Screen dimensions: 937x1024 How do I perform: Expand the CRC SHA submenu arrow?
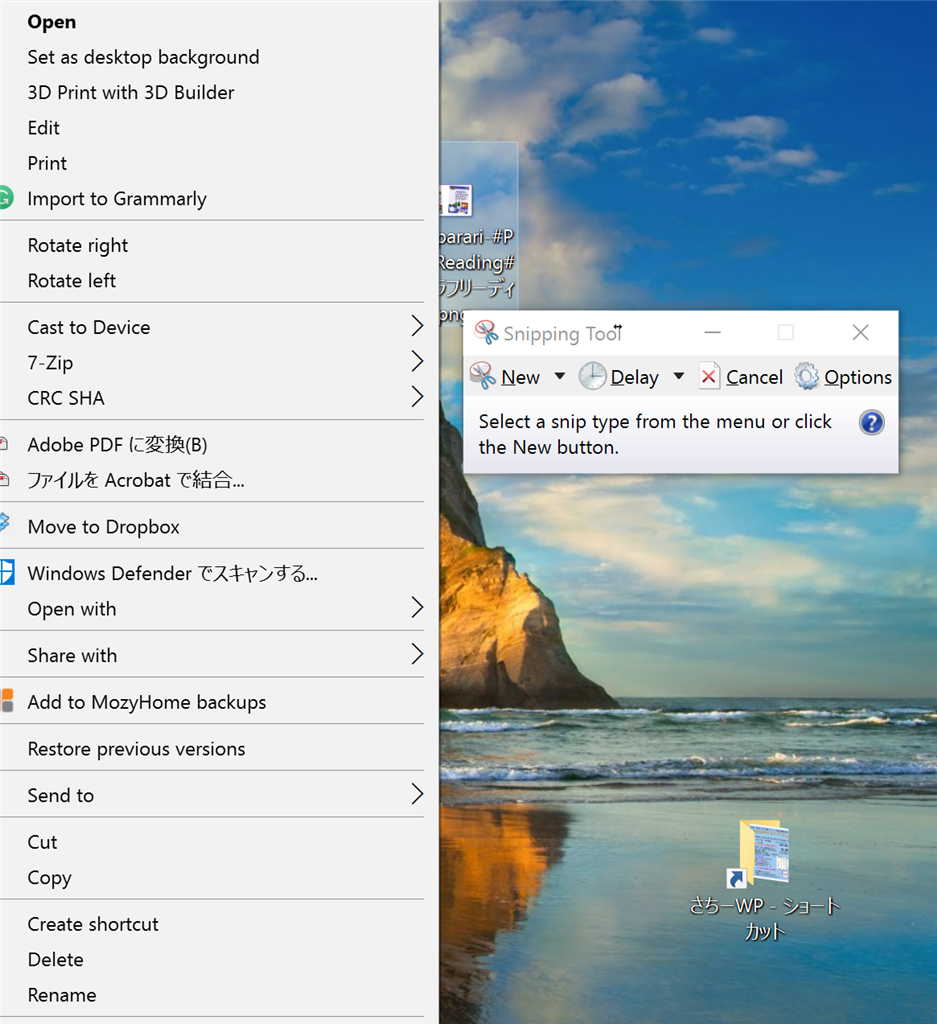click(x=417, y=396)
